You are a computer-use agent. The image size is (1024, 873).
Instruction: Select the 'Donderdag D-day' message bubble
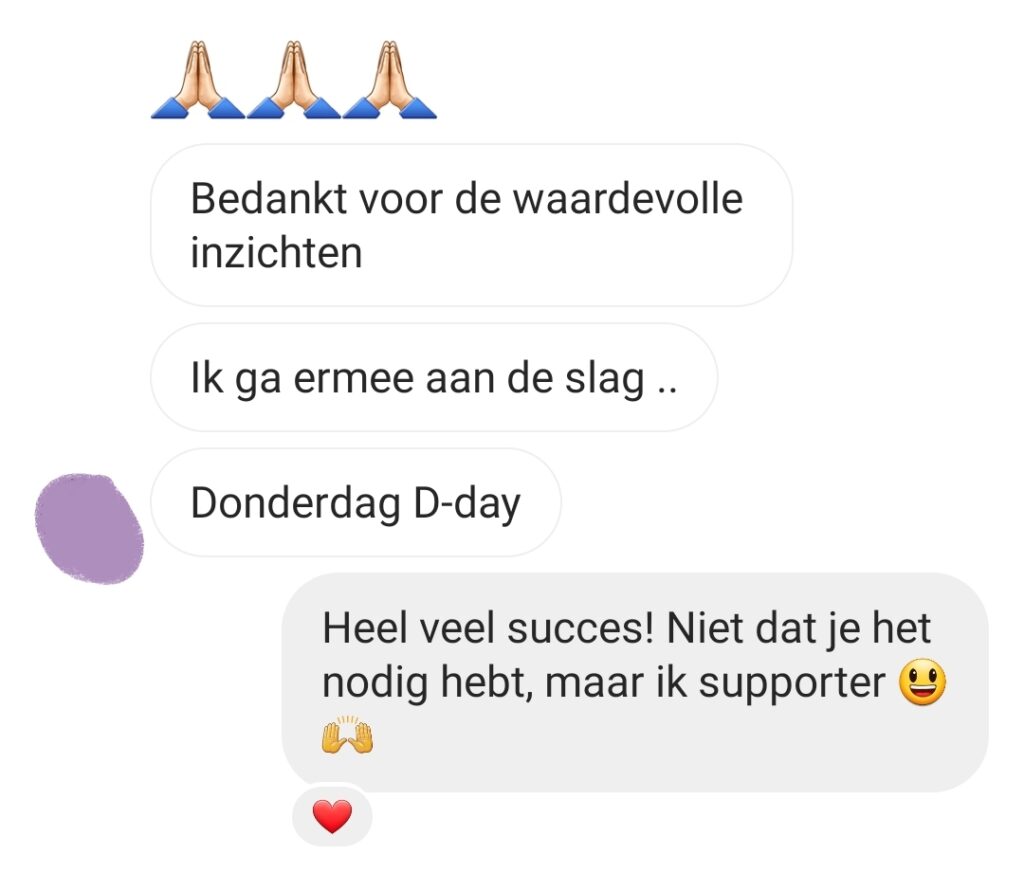pos(356,502)
